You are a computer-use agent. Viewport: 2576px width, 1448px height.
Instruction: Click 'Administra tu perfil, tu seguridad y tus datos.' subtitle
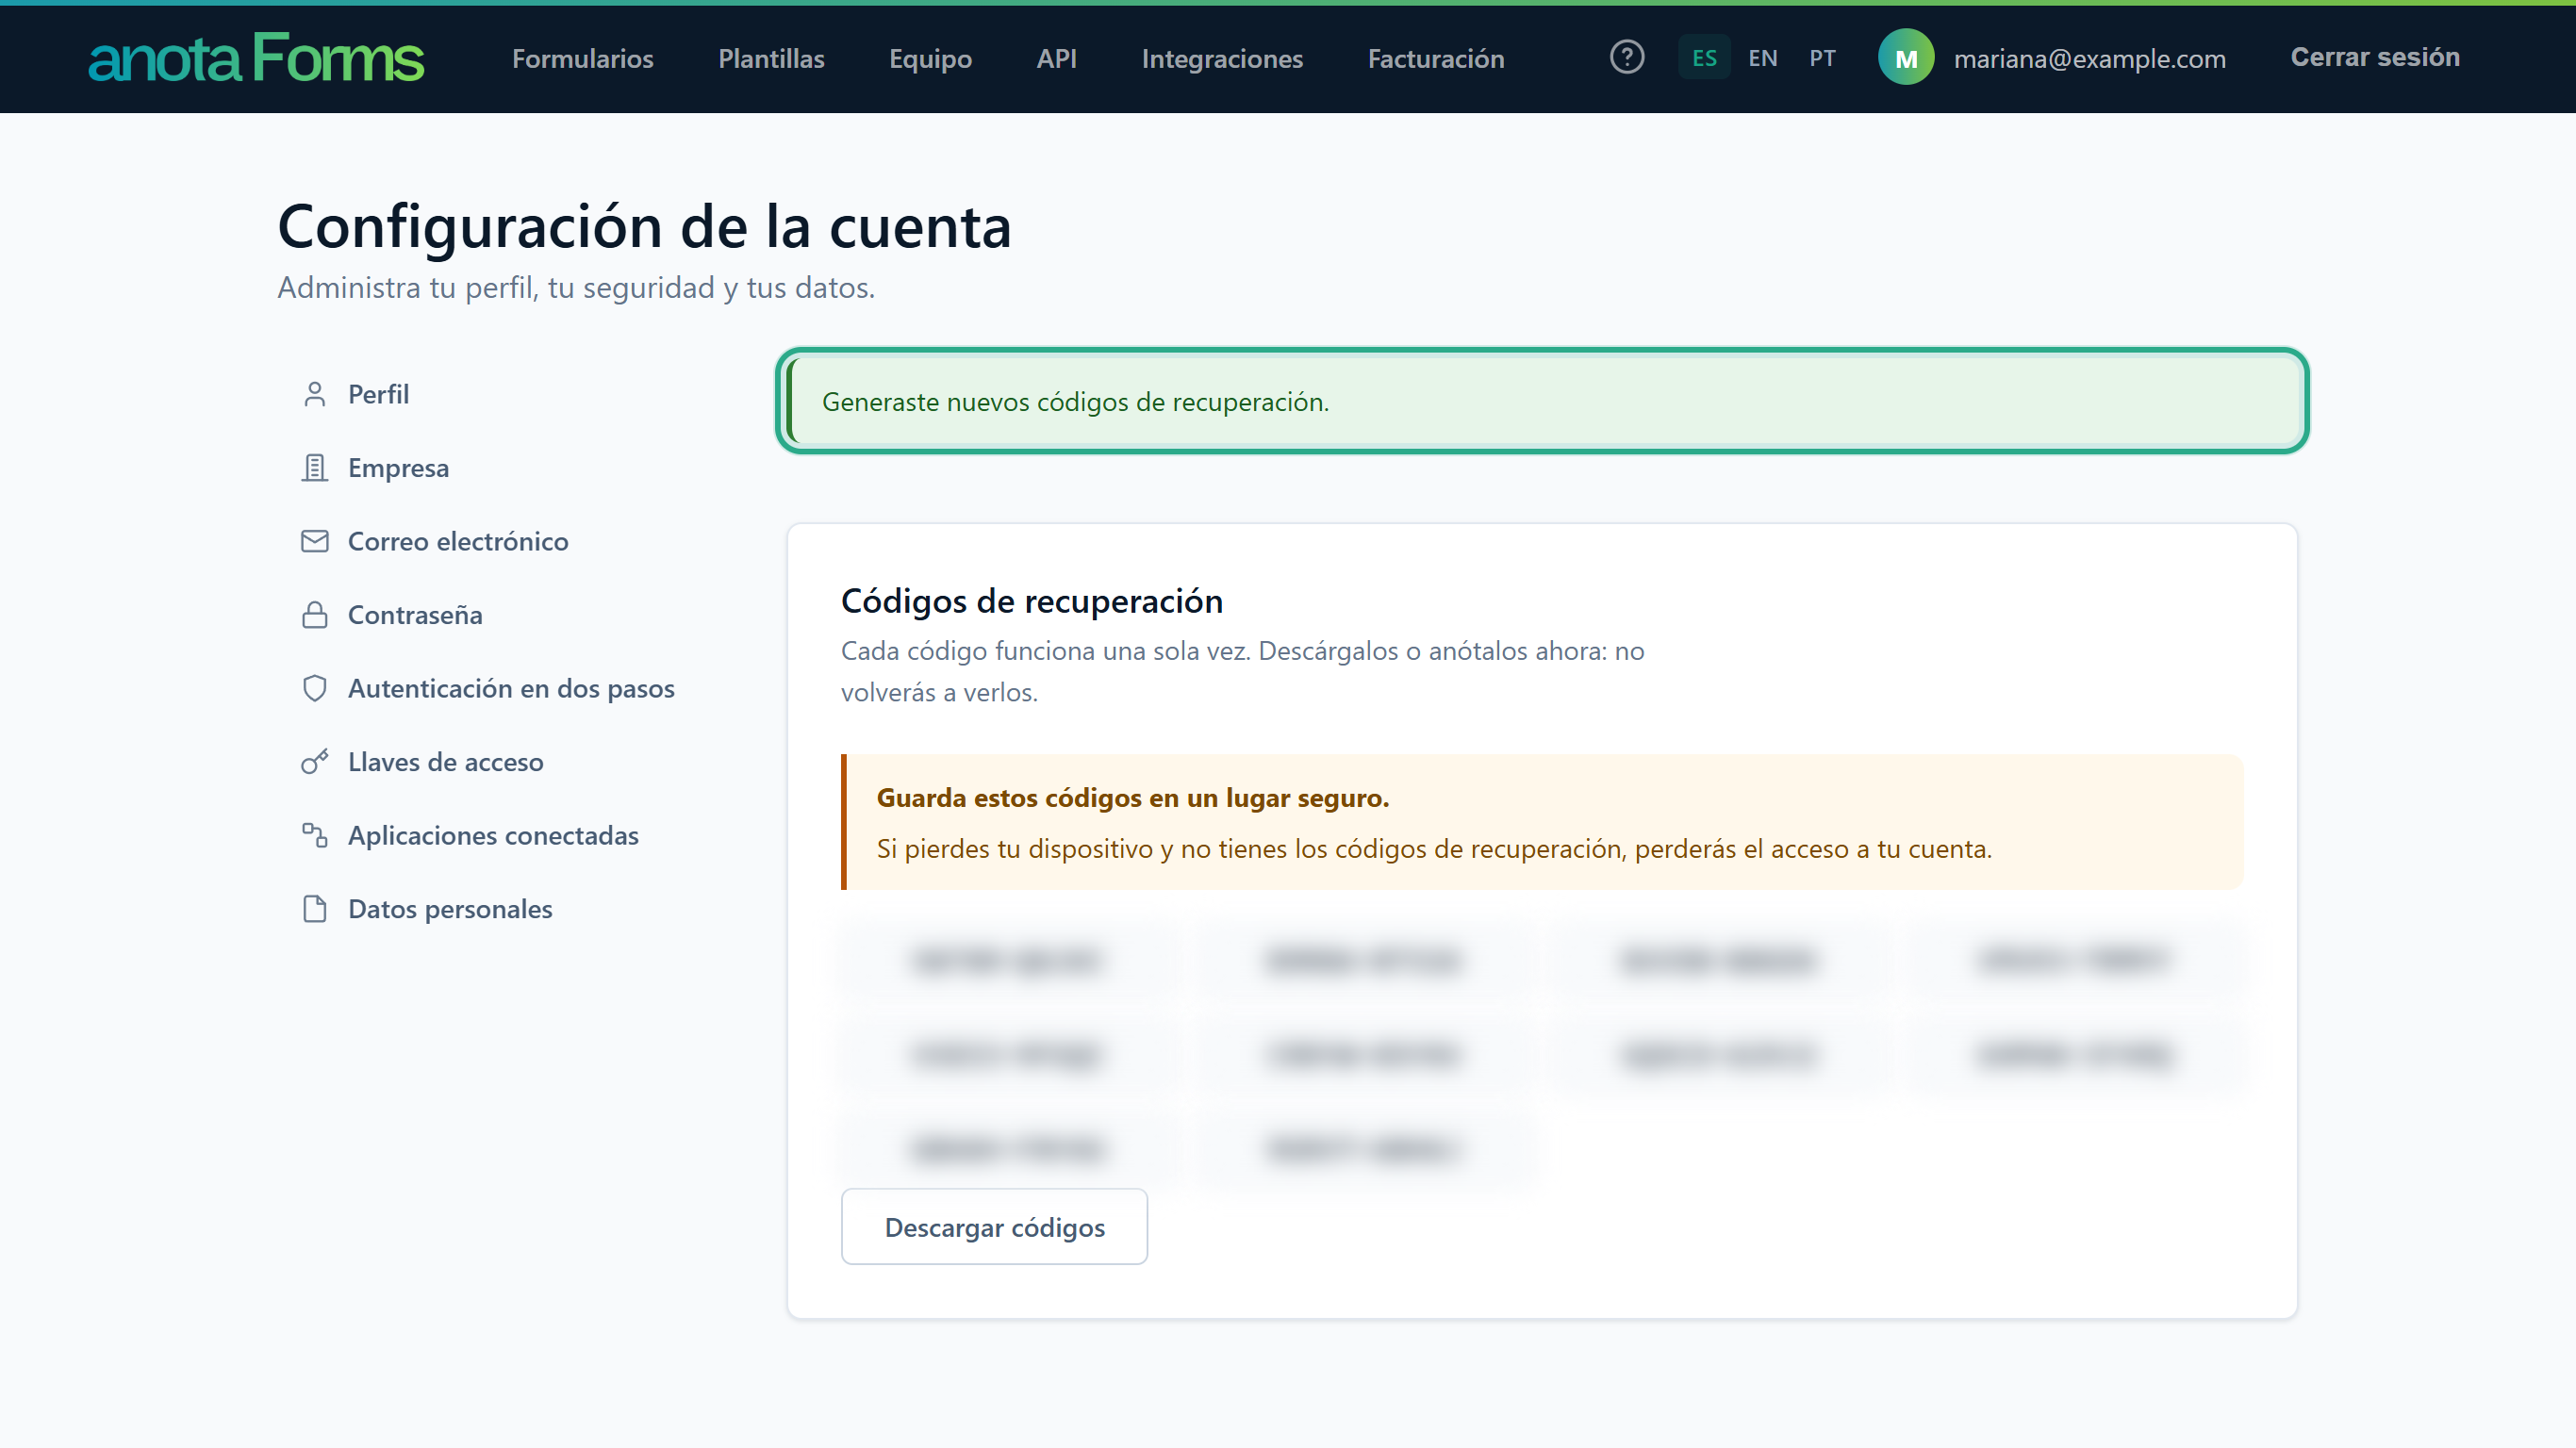[576, 287]
